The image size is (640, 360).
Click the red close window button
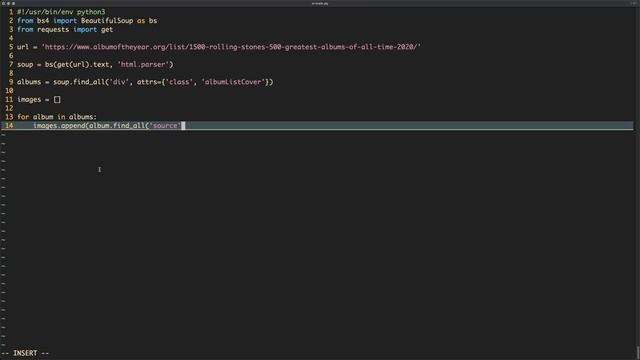(3, 3)
